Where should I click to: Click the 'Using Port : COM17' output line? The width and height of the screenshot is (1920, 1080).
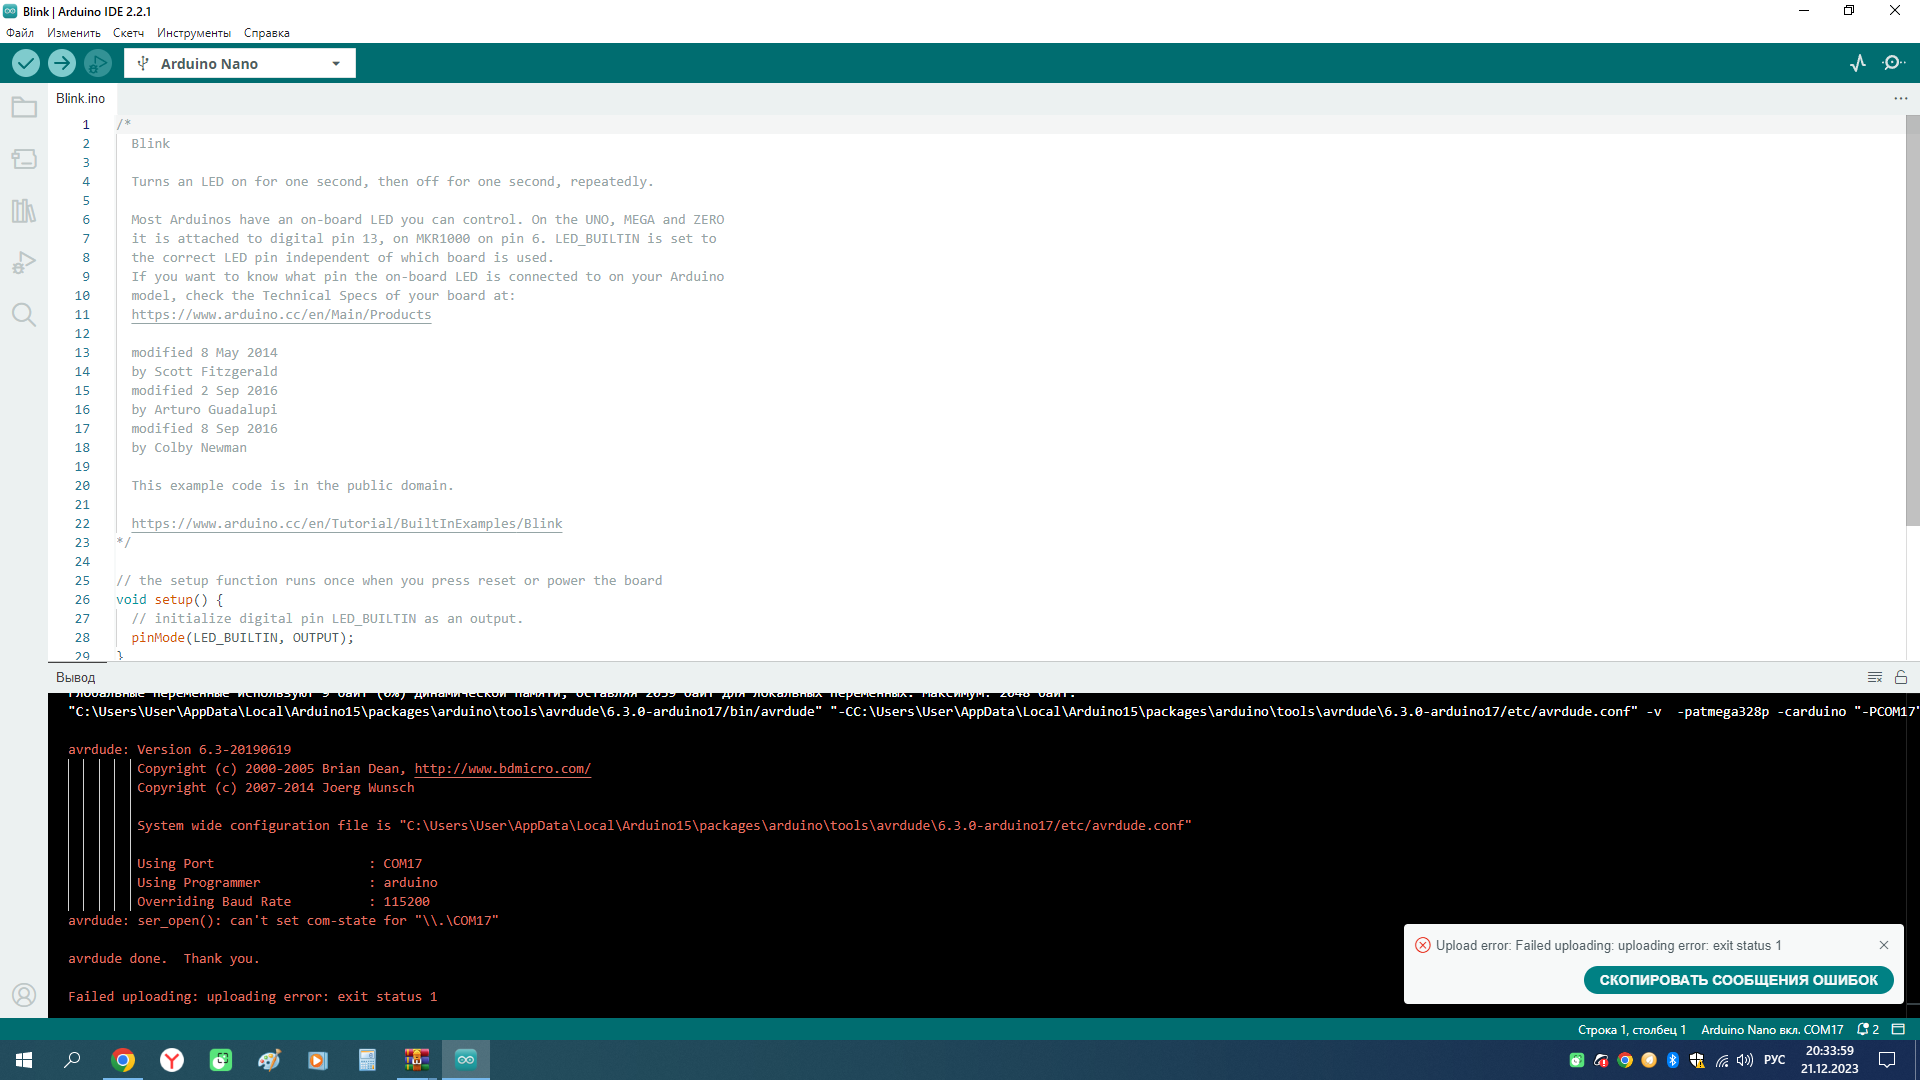coord(280,863)
